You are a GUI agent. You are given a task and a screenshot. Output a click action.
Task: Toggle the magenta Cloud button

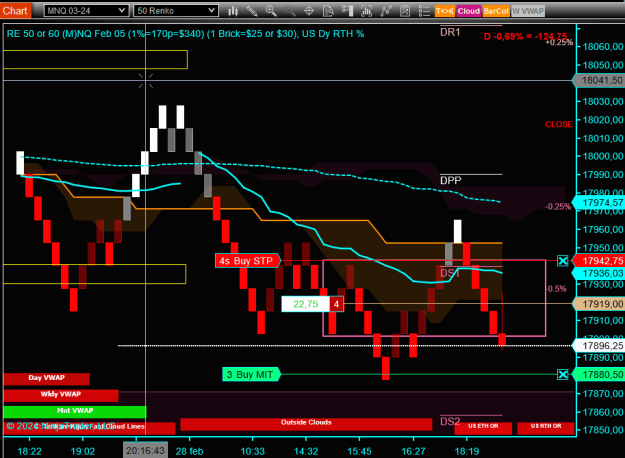(468, 11)
